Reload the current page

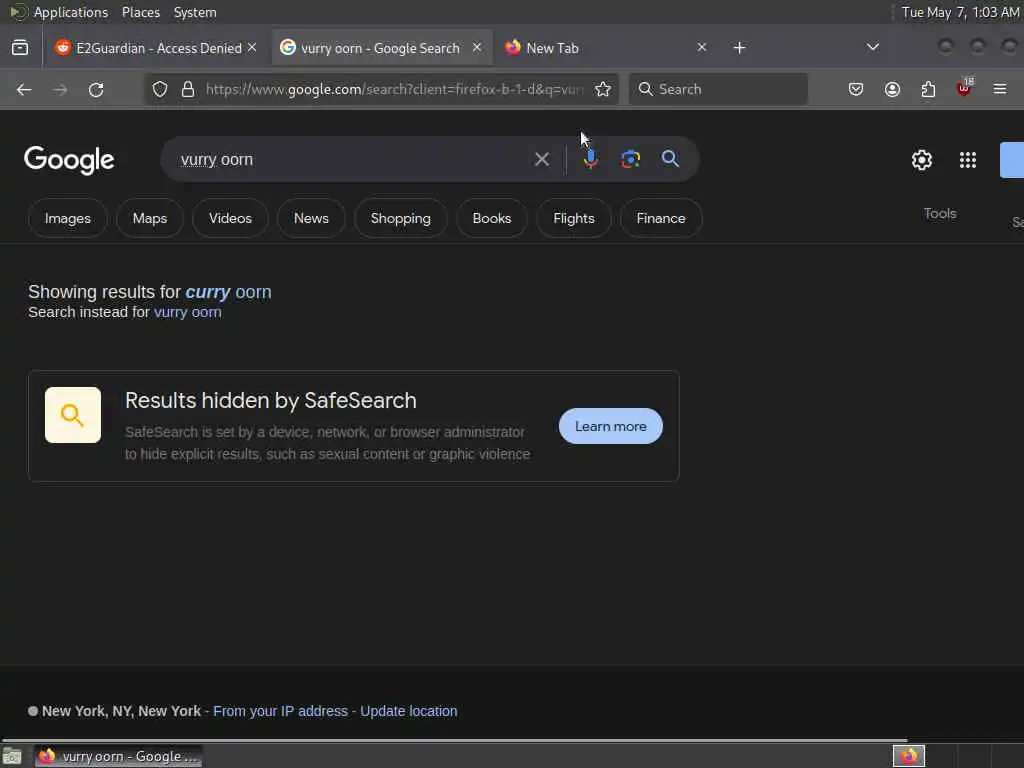(96, 89)
